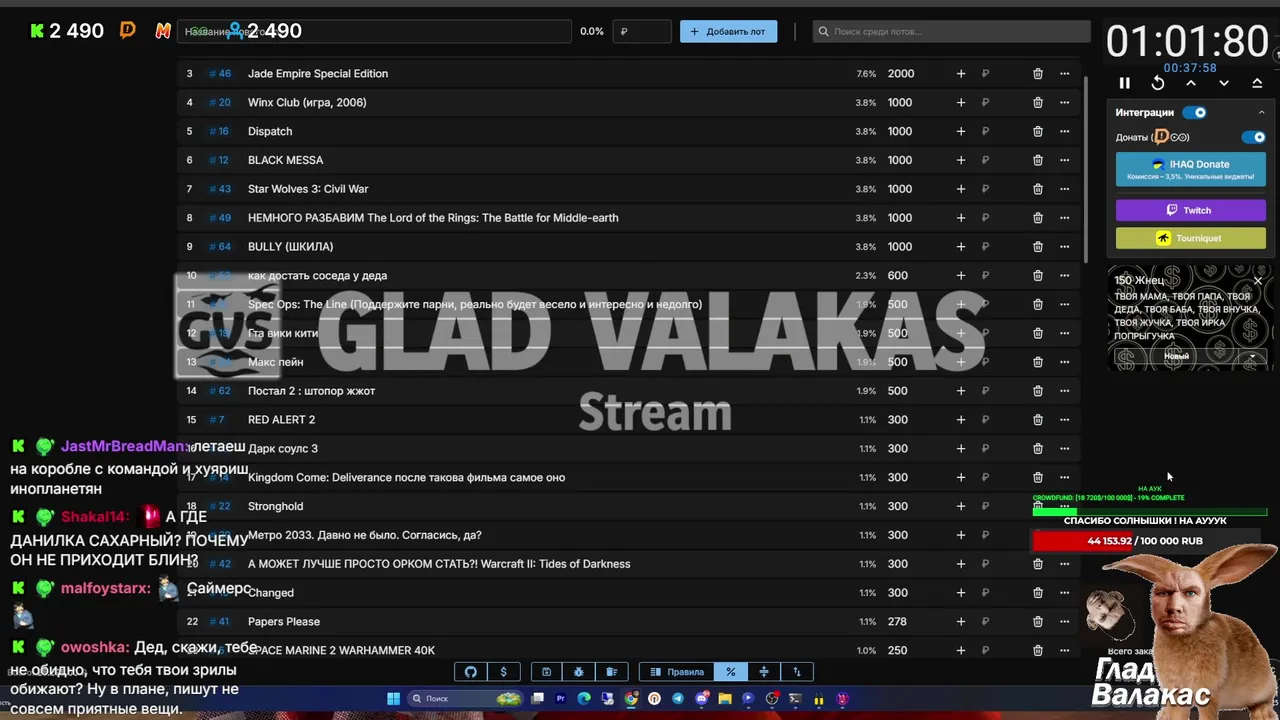Screen dimensions: 1280x720
Task: Click the clear list trash icon in bottom toolbar
Action: point(611,672)
